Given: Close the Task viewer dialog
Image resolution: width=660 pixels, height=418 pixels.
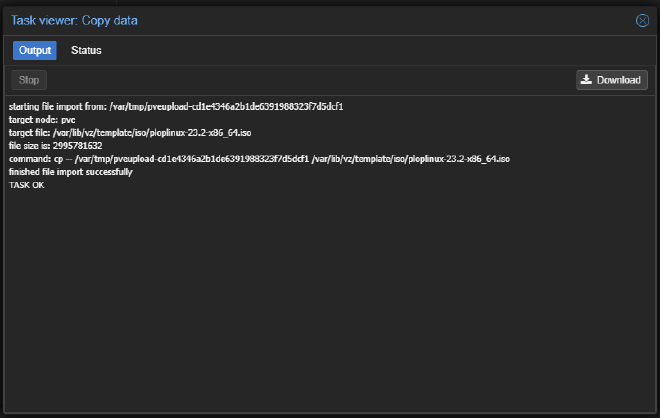Looking at the screenshot, I should coord(642,20).
